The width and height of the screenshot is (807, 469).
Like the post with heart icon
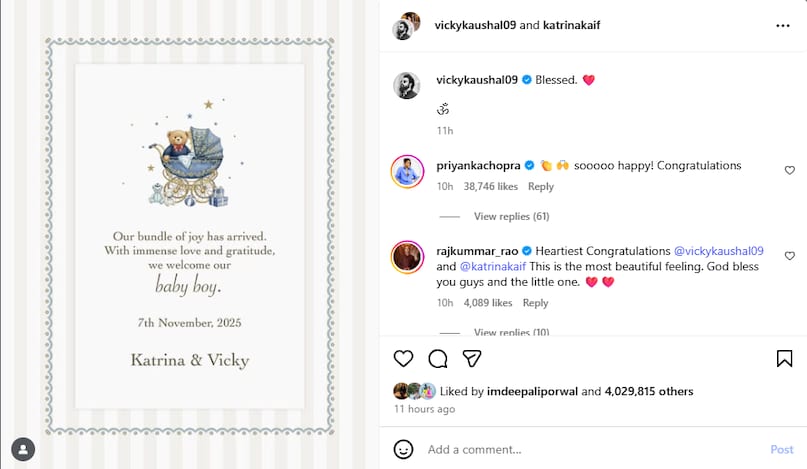tap(403, 358)
